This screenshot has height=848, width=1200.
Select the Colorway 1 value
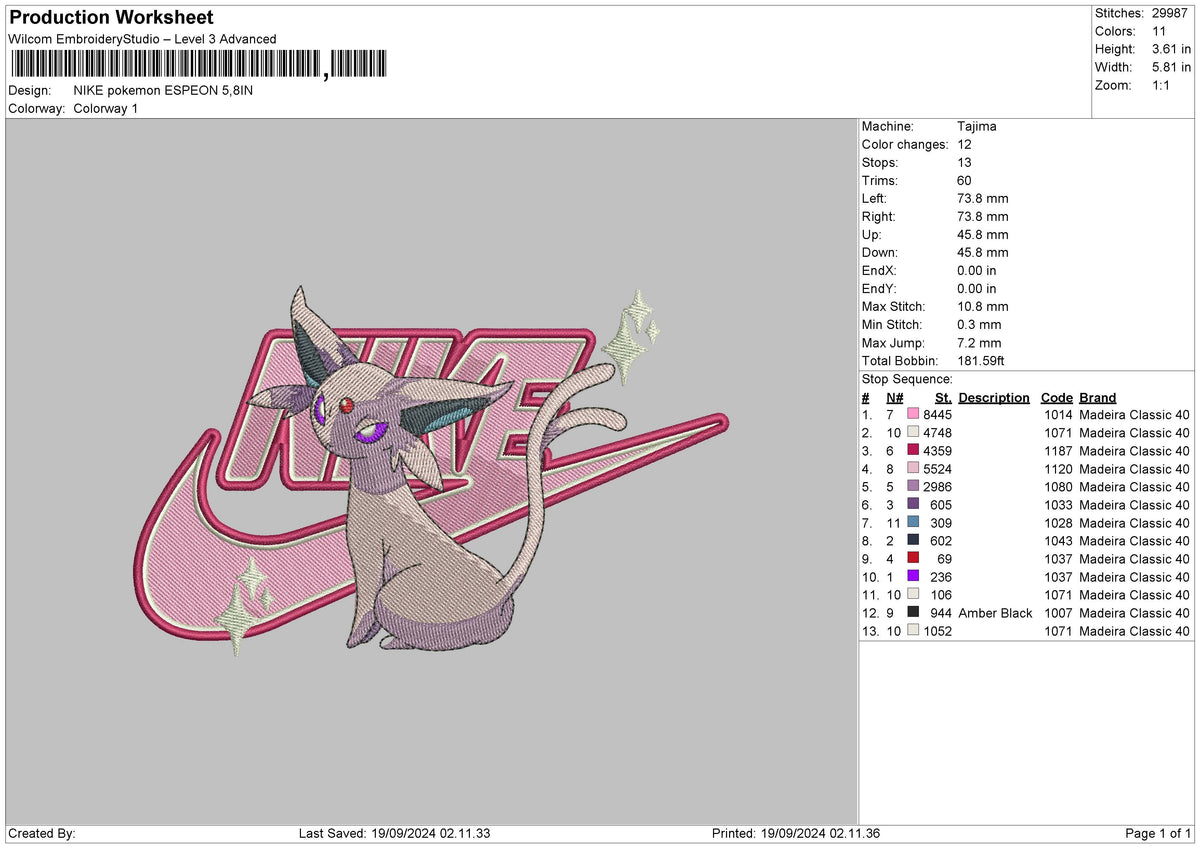tap(106, 108)
